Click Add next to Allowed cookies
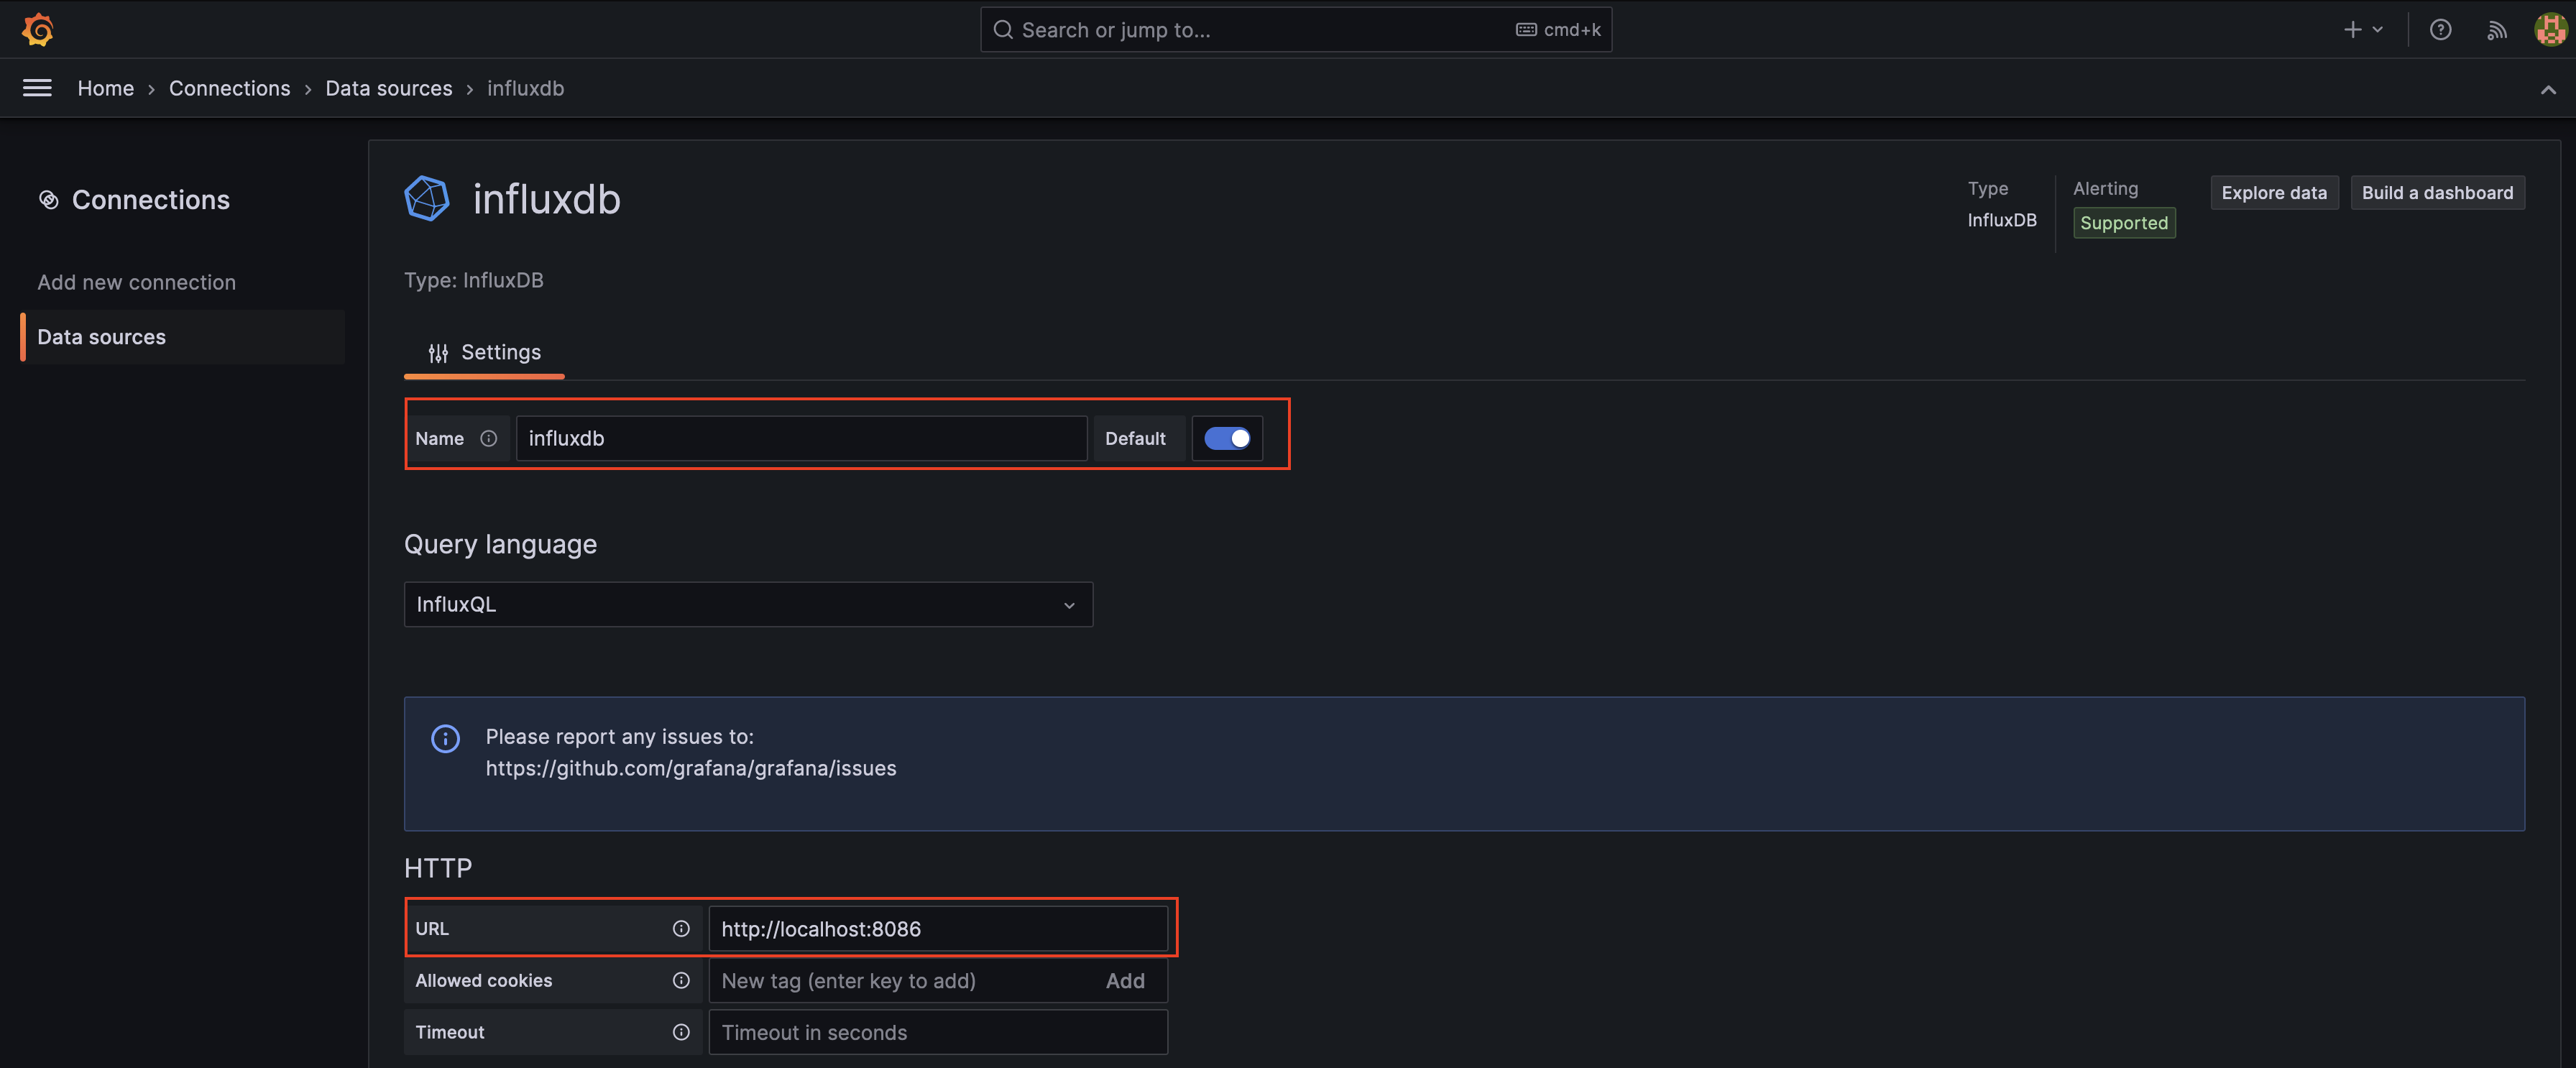2576x1068 pixels. (1125, 980)
